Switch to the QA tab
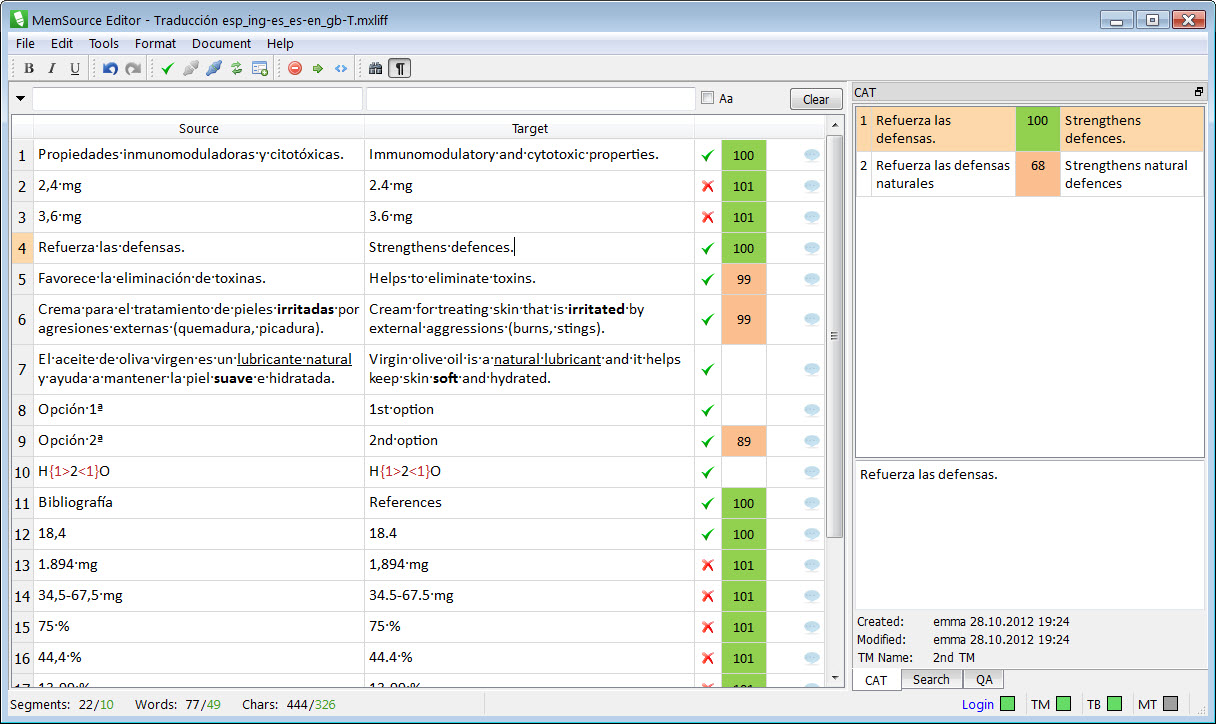The image size is (1216, 724). tap(984, 680)
